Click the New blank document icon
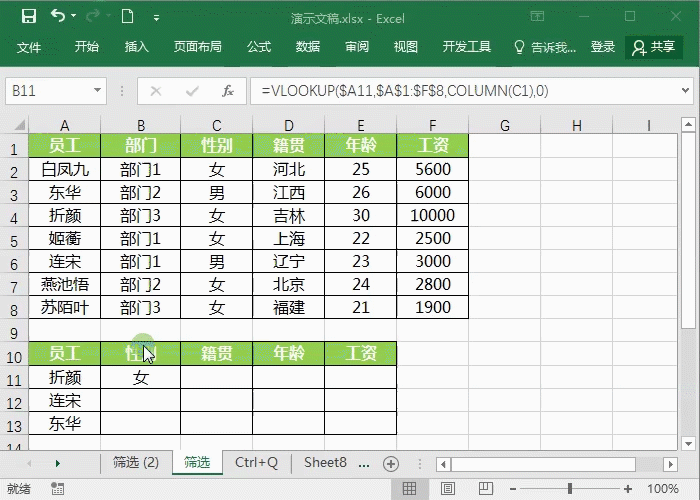This screenshot has width=700, height=500. [127, 17]
